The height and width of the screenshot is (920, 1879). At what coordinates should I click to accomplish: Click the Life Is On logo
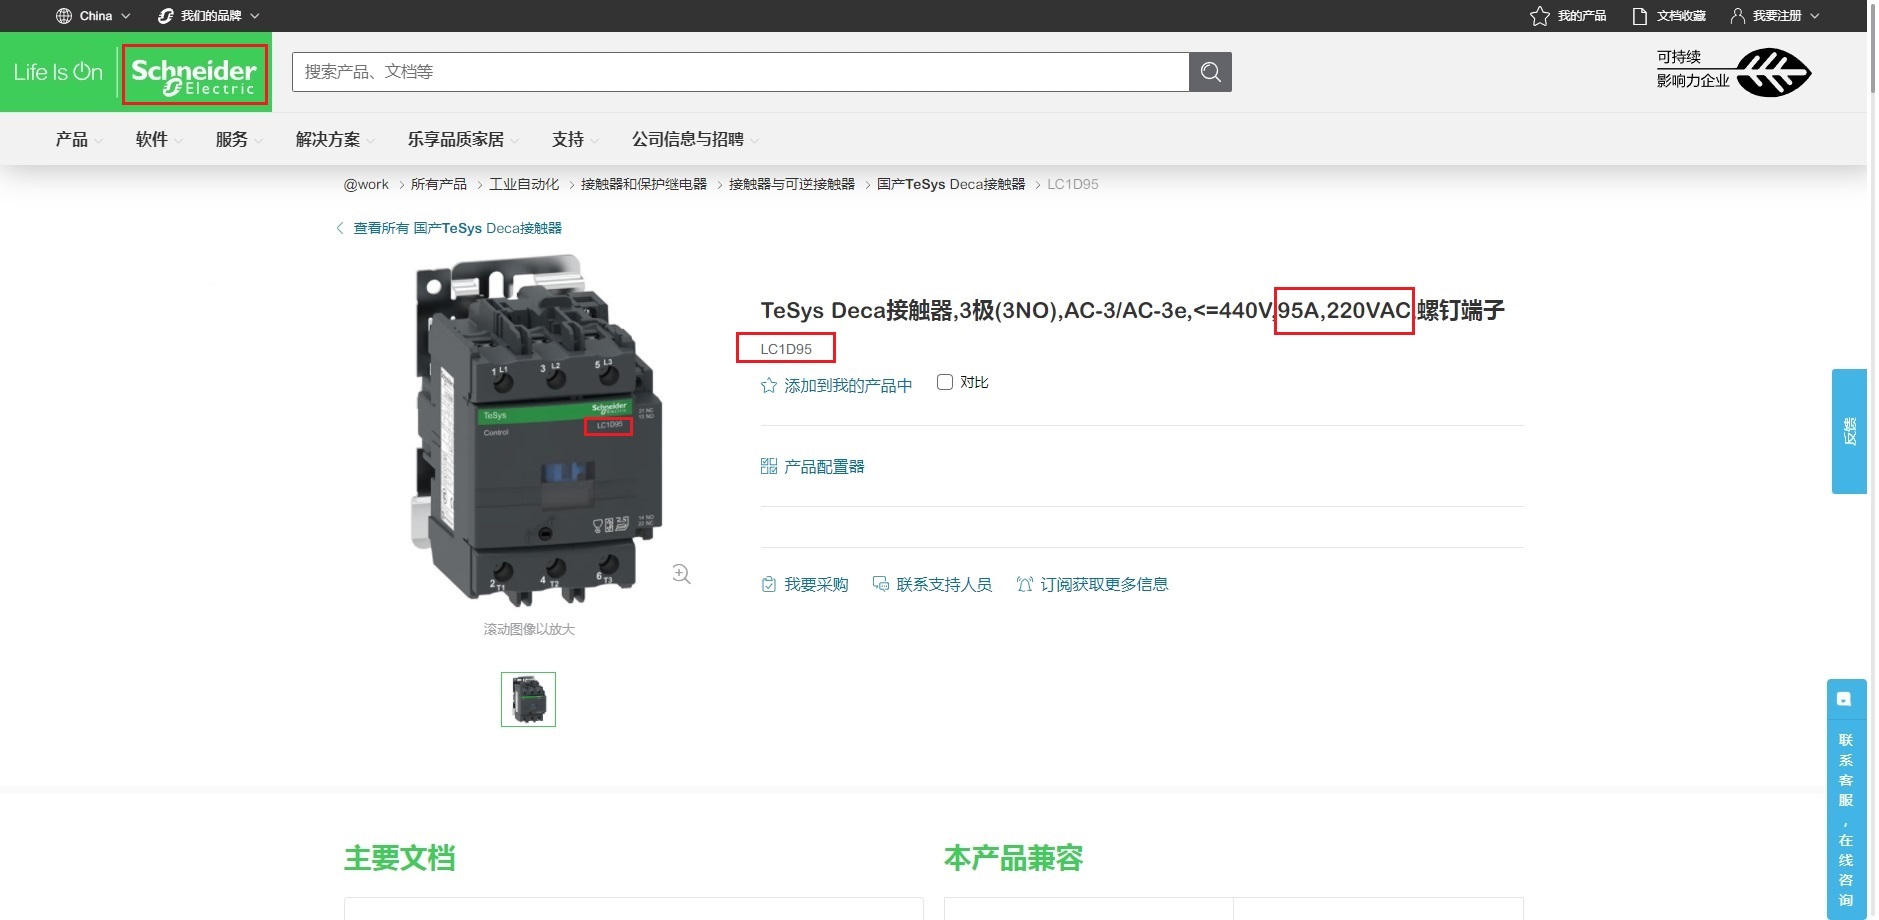click(58, 72)
